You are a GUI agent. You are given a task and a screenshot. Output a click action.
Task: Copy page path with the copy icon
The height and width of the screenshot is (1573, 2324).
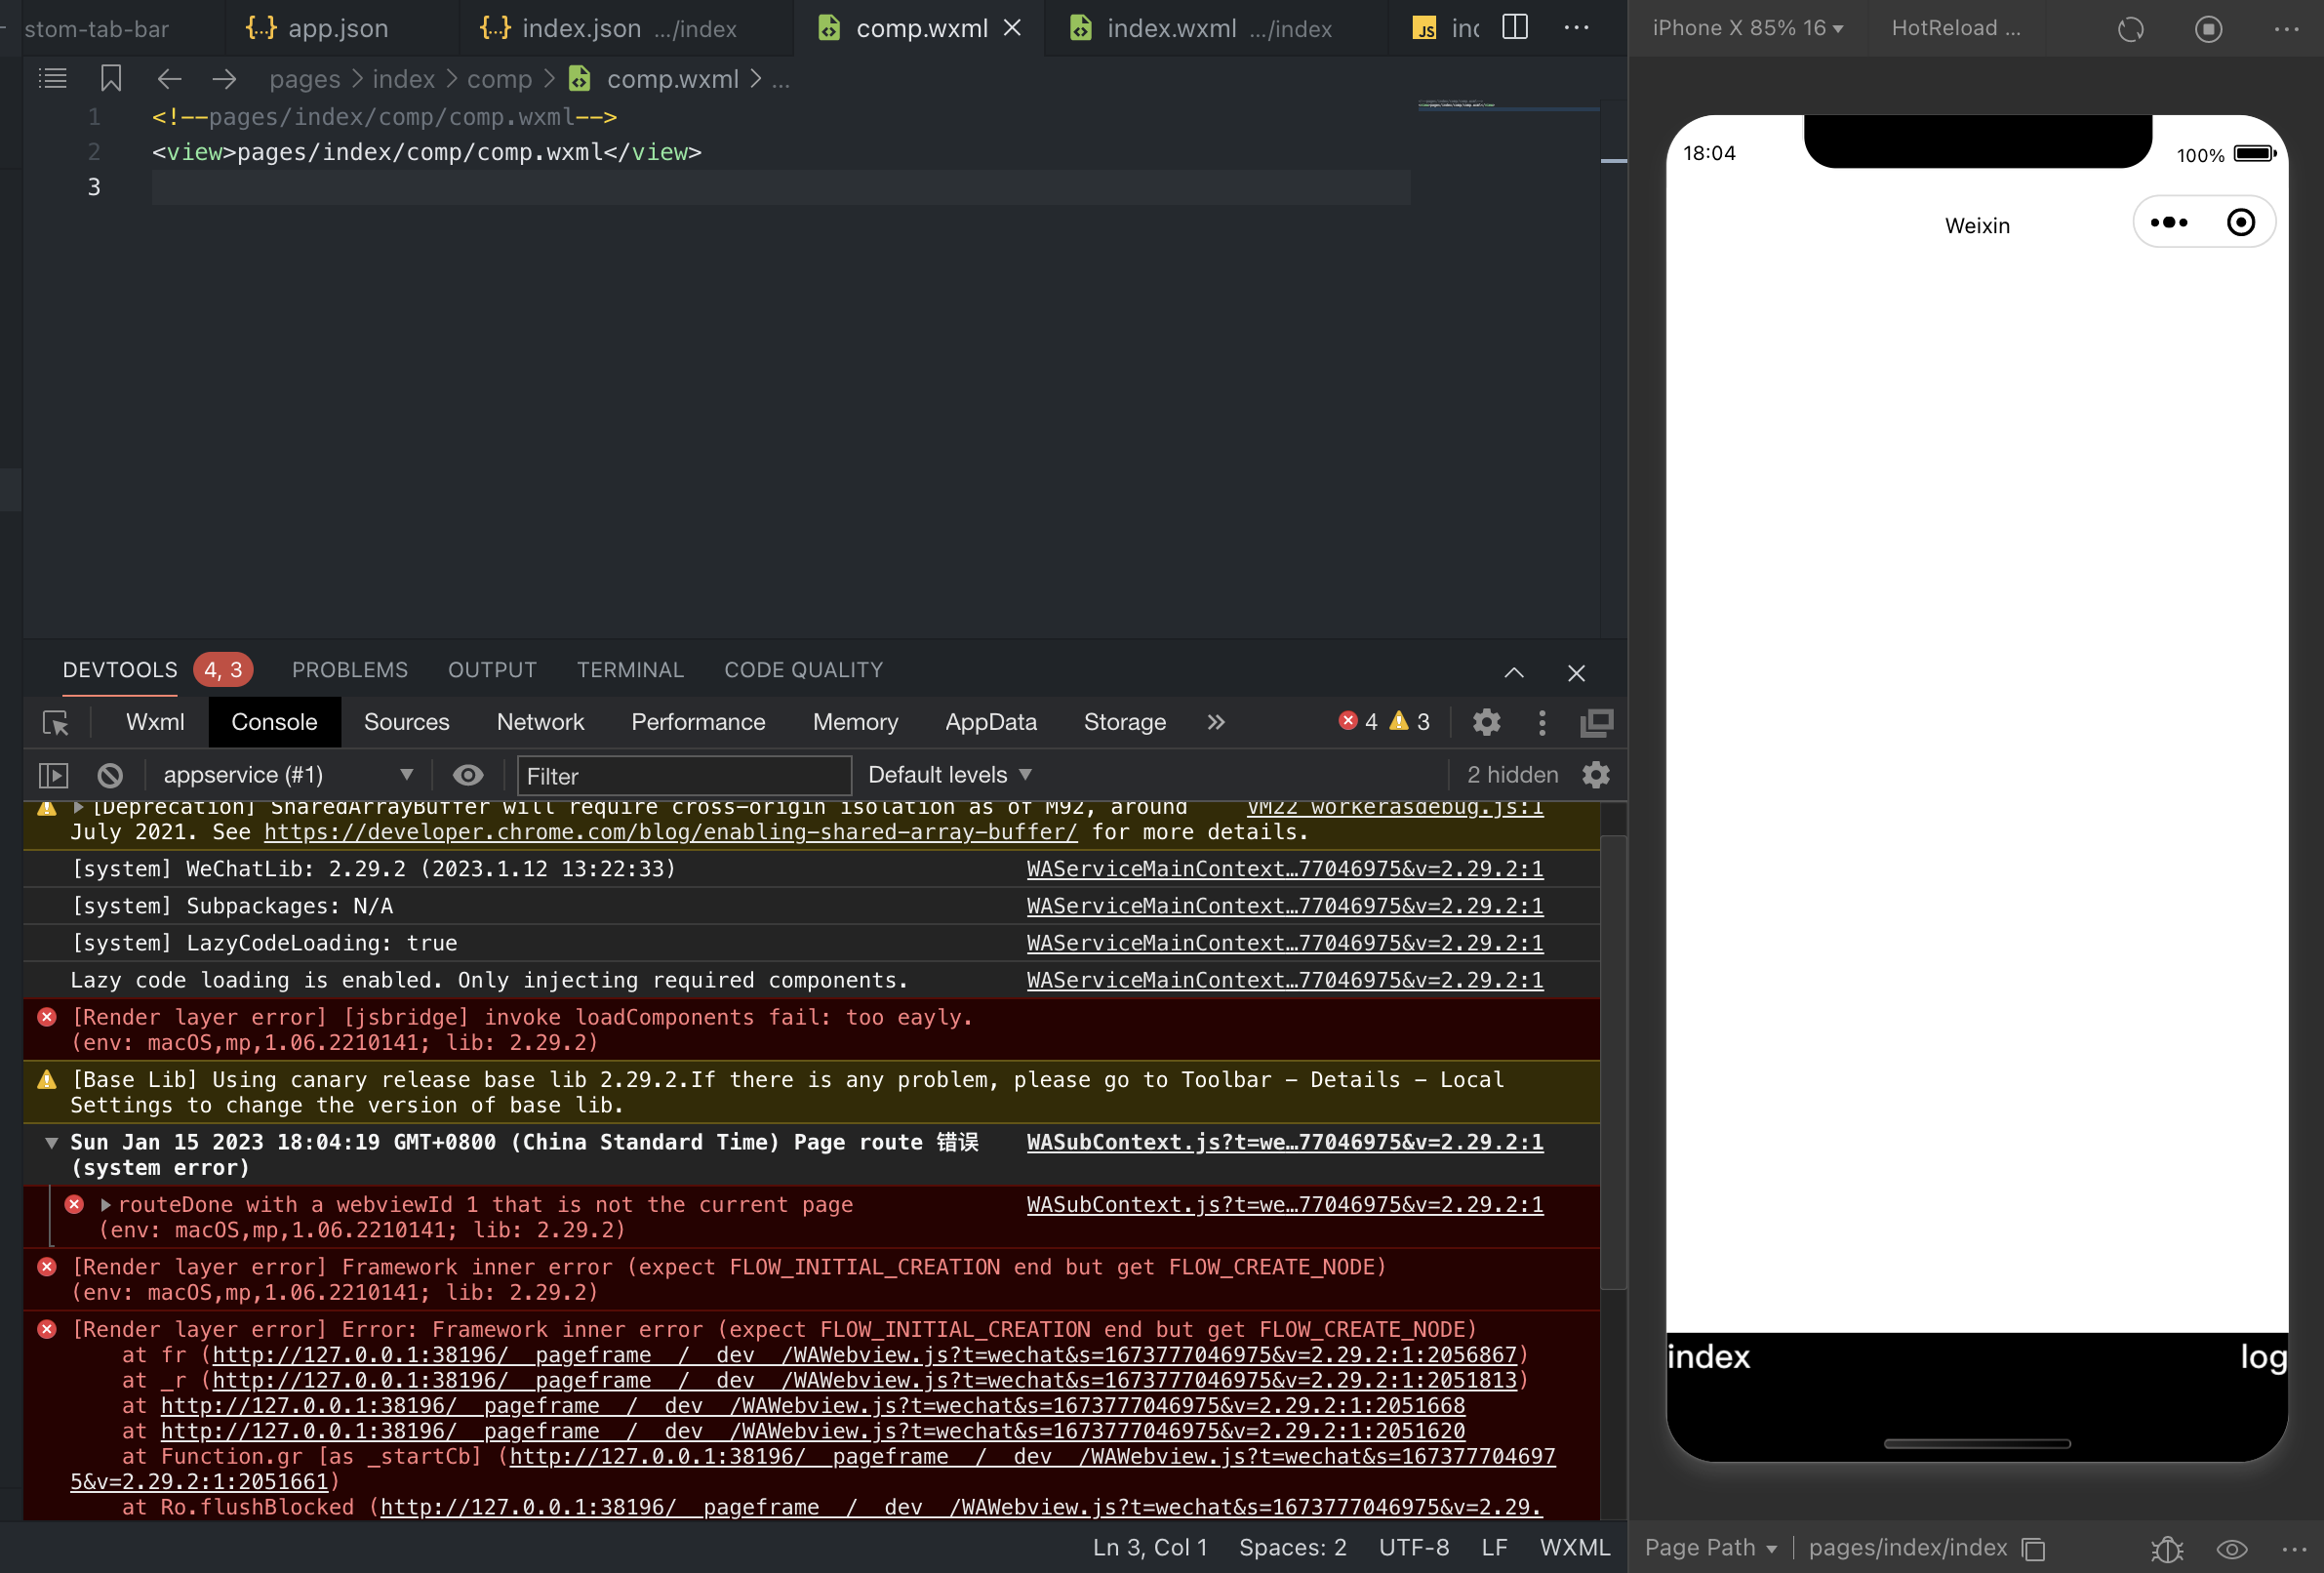coord(2034,1548)
